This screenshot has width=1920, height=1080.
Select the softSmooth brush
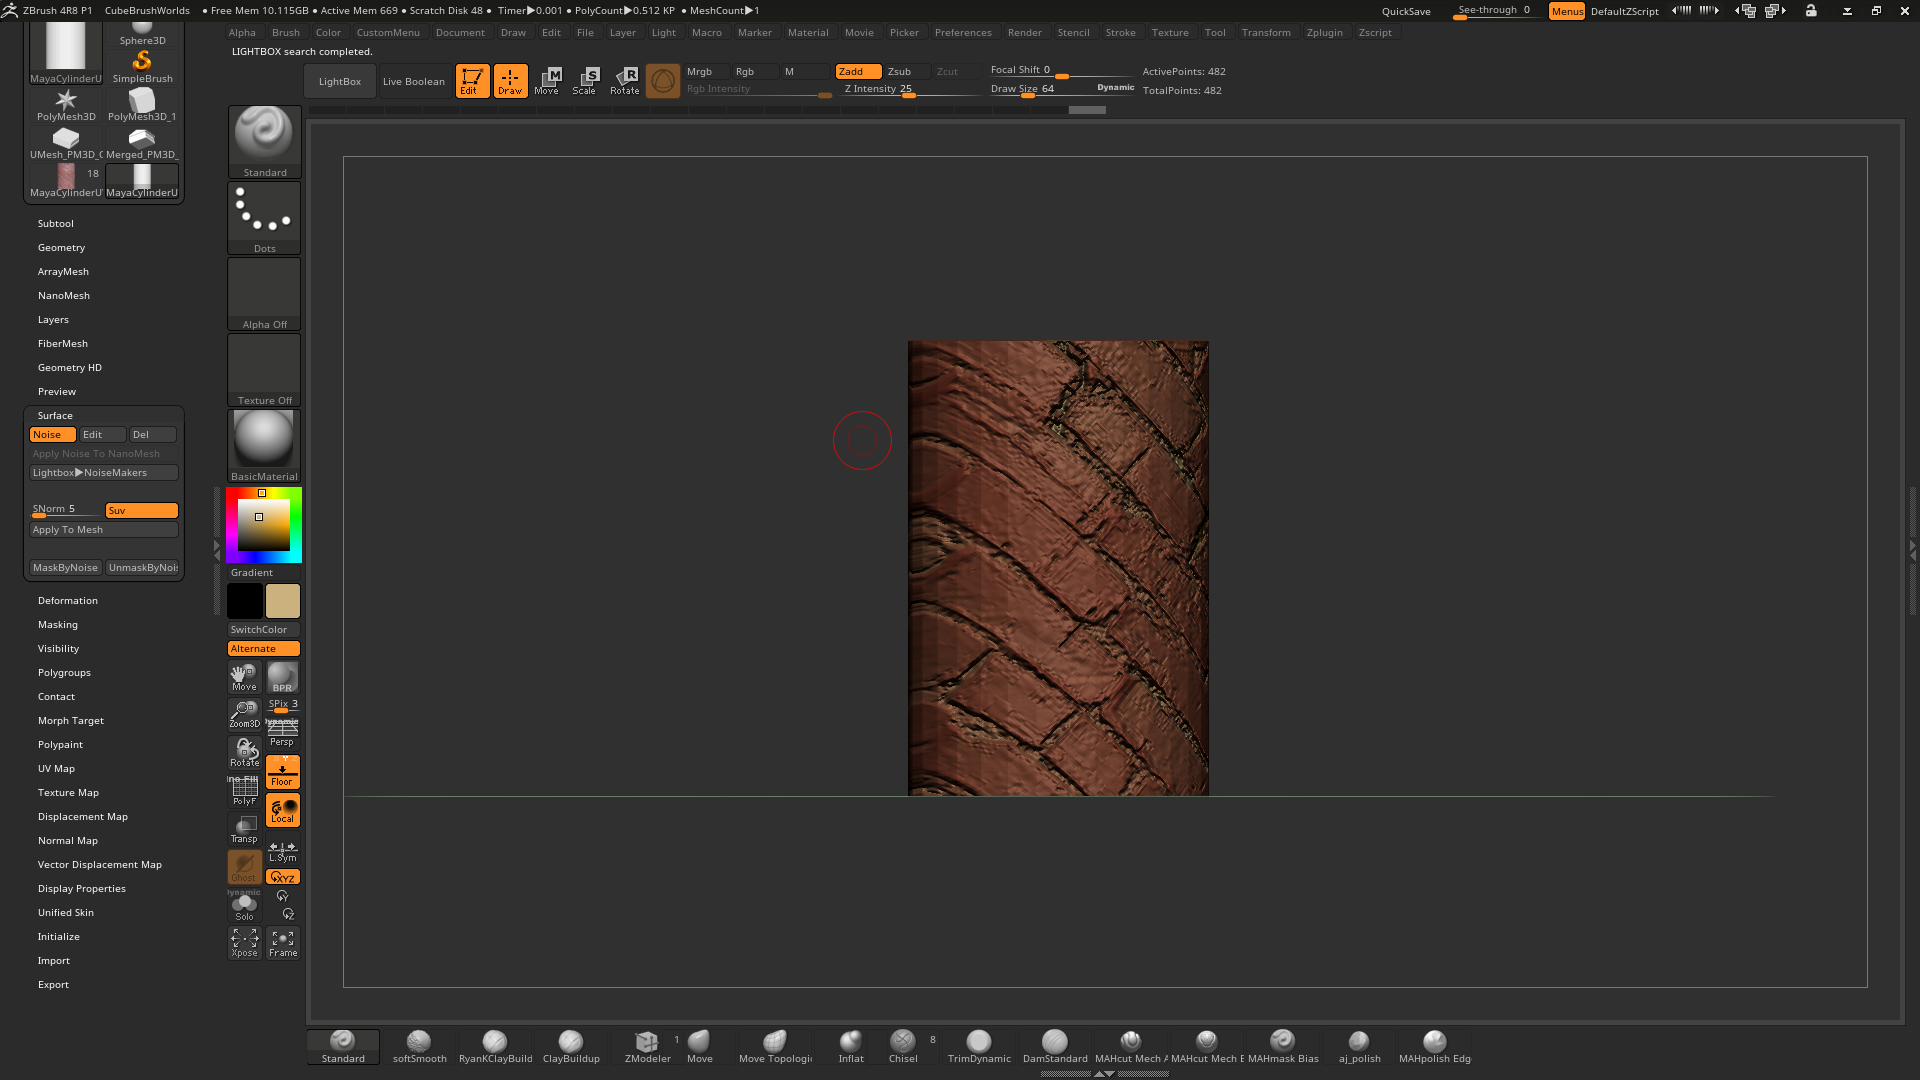click(419, 1047)
